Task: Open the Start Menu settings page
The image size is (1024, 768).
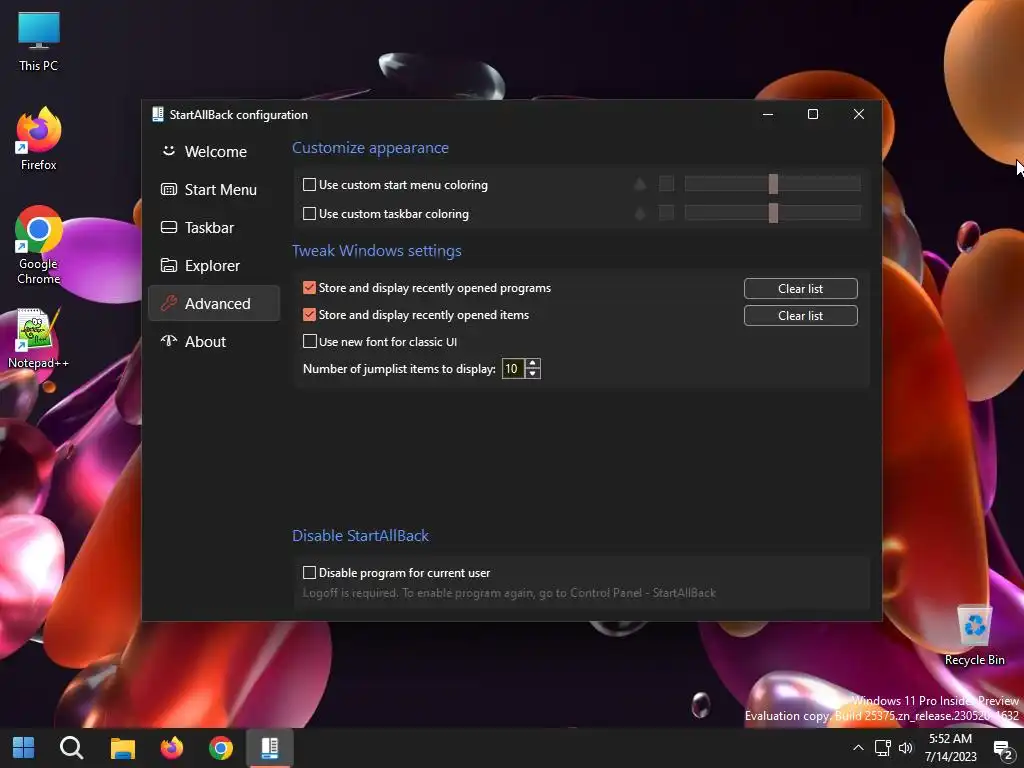Action: [x=214, y=189]
